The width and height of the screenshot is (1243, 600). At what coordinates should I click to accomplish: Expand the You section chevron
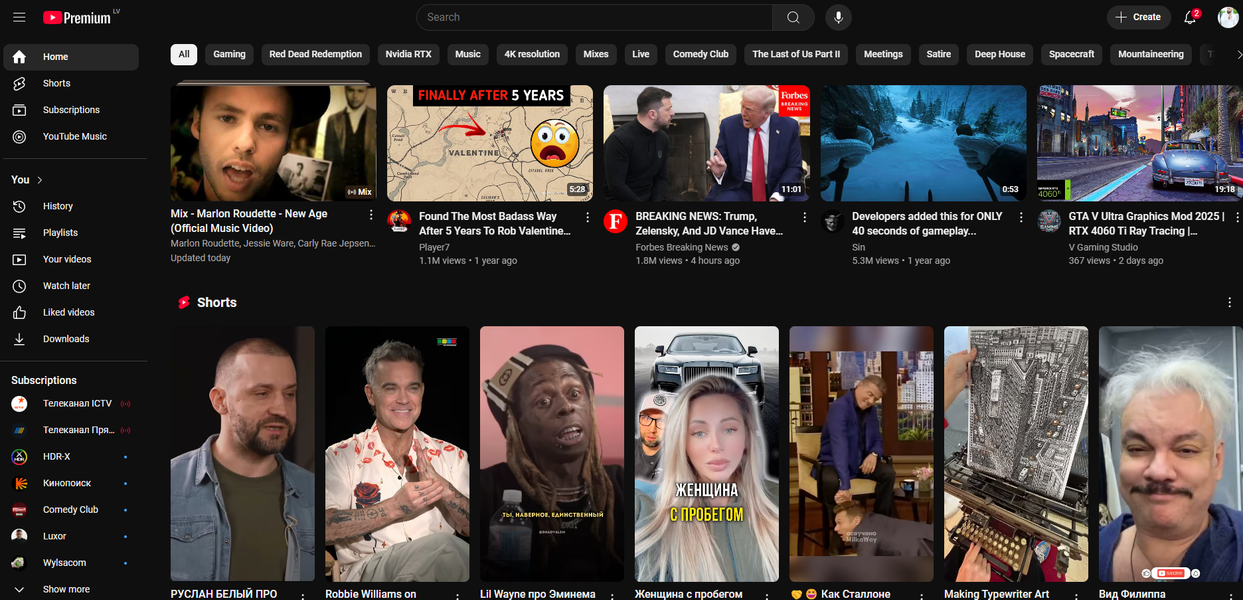point(40,180)
